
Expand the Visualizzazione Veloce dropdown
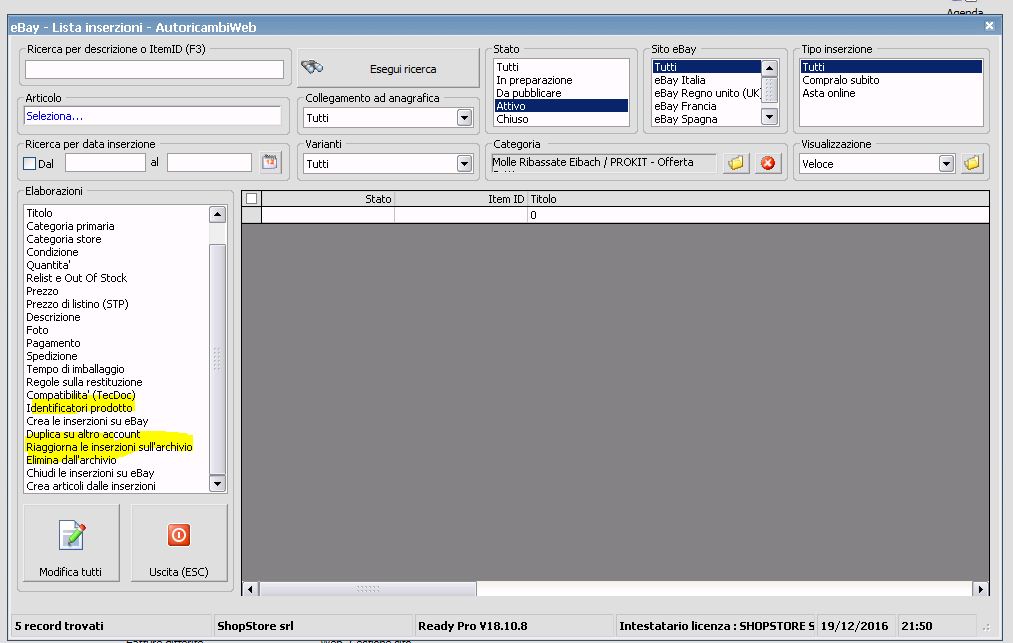946,163
